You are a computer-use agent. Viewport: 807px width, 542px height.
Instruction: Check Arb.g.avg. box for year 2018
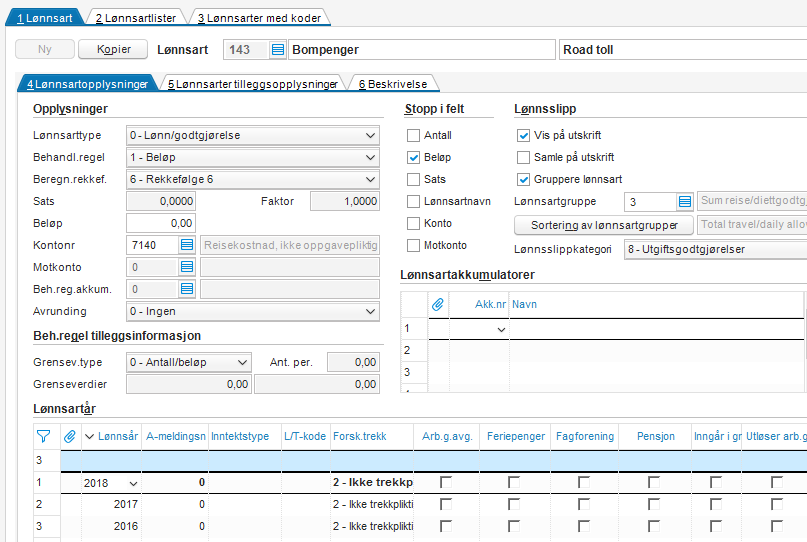446,482
